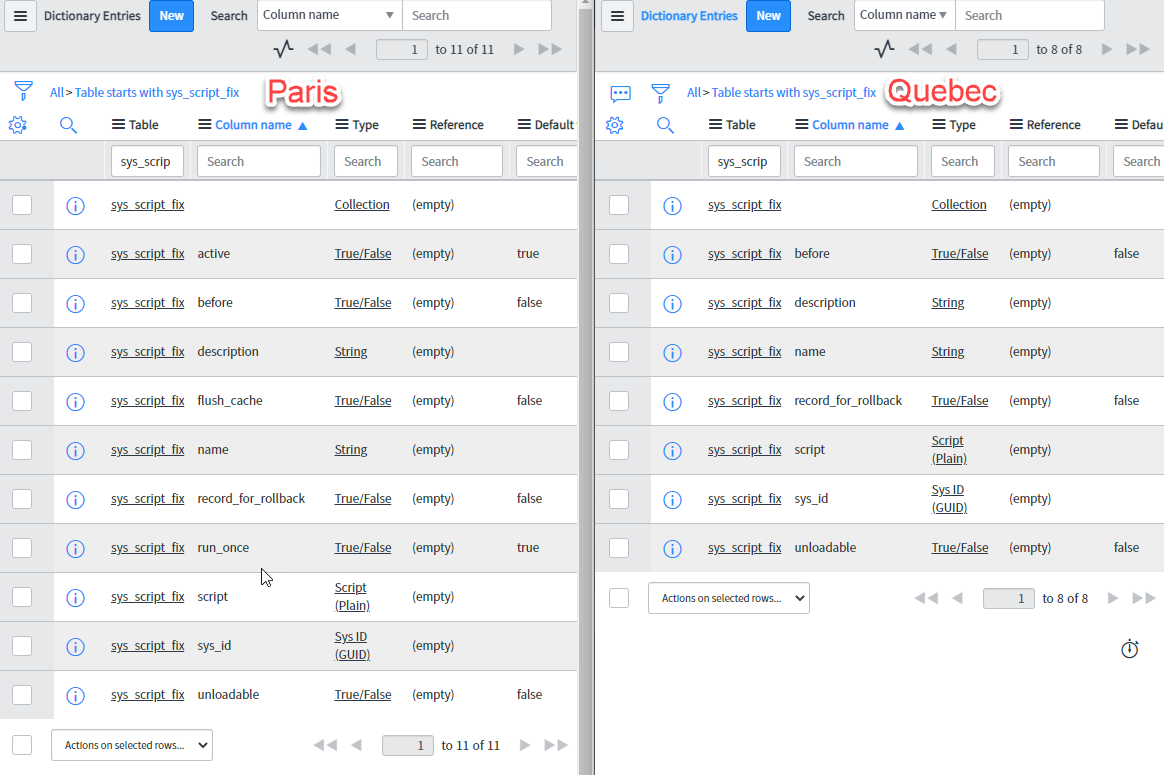Select checkbox for Paris description row
The image size is (1164, 775).
tap(22, 352)
